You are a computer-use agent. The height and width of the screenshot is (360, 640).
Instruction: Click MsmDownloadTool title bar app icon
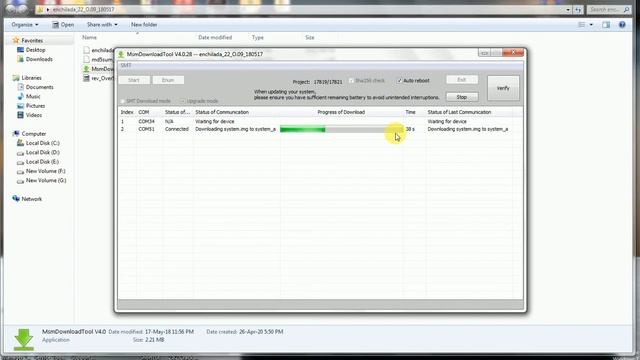coord(121,54)
